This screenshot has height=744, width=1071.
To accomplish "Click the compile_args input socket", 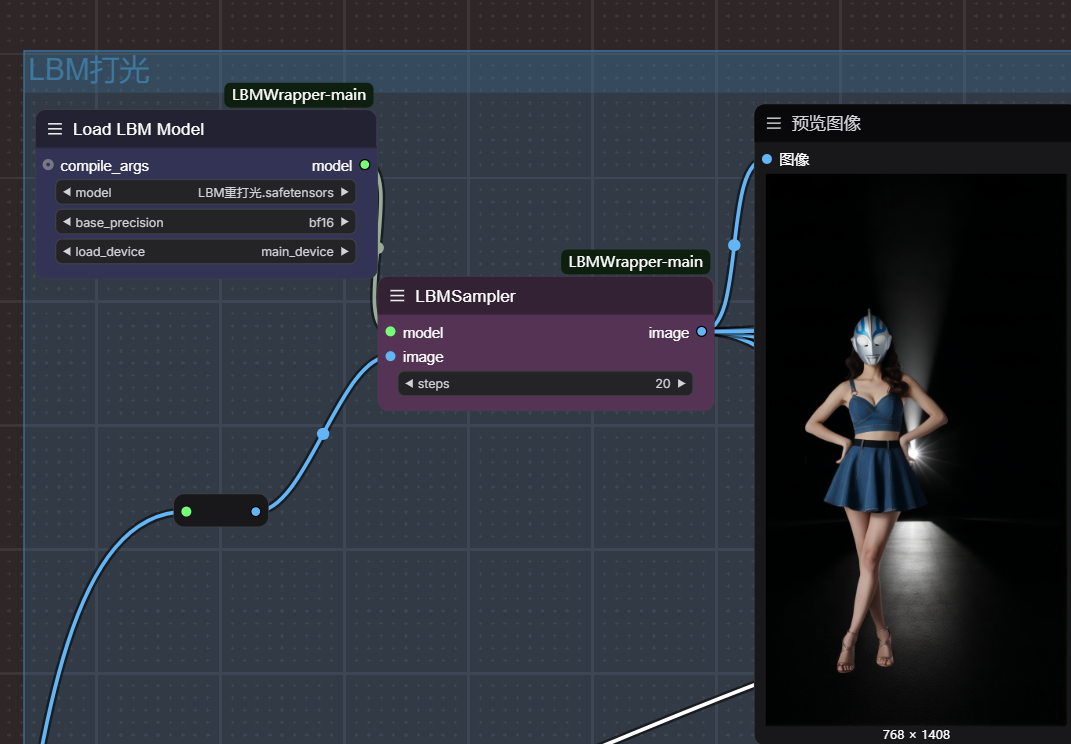I will (48, 165).
